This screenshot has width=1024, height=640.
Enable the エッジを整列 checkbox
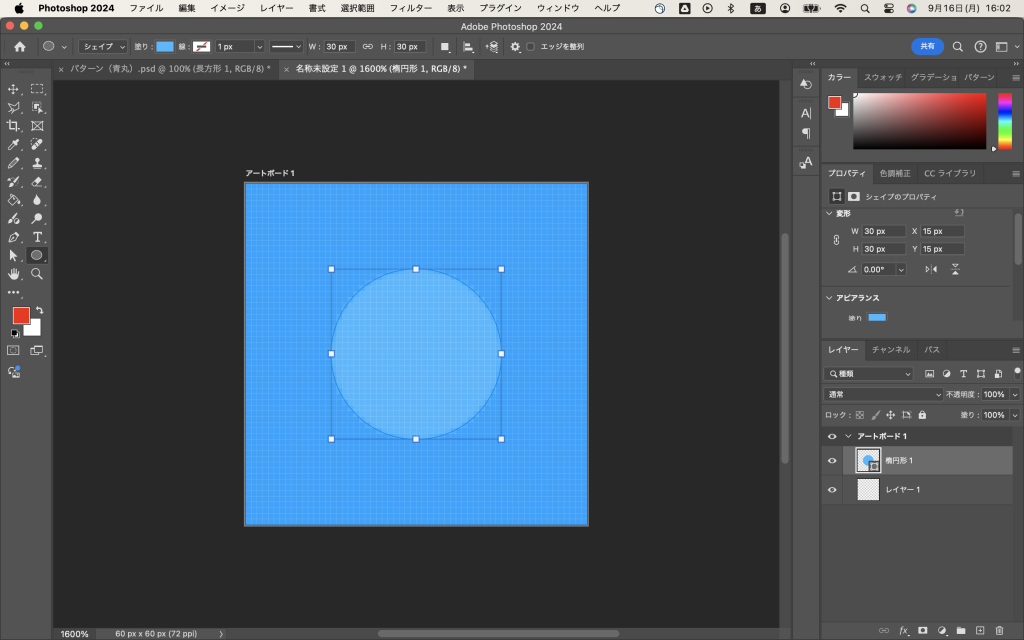click(x=531, y=47)
